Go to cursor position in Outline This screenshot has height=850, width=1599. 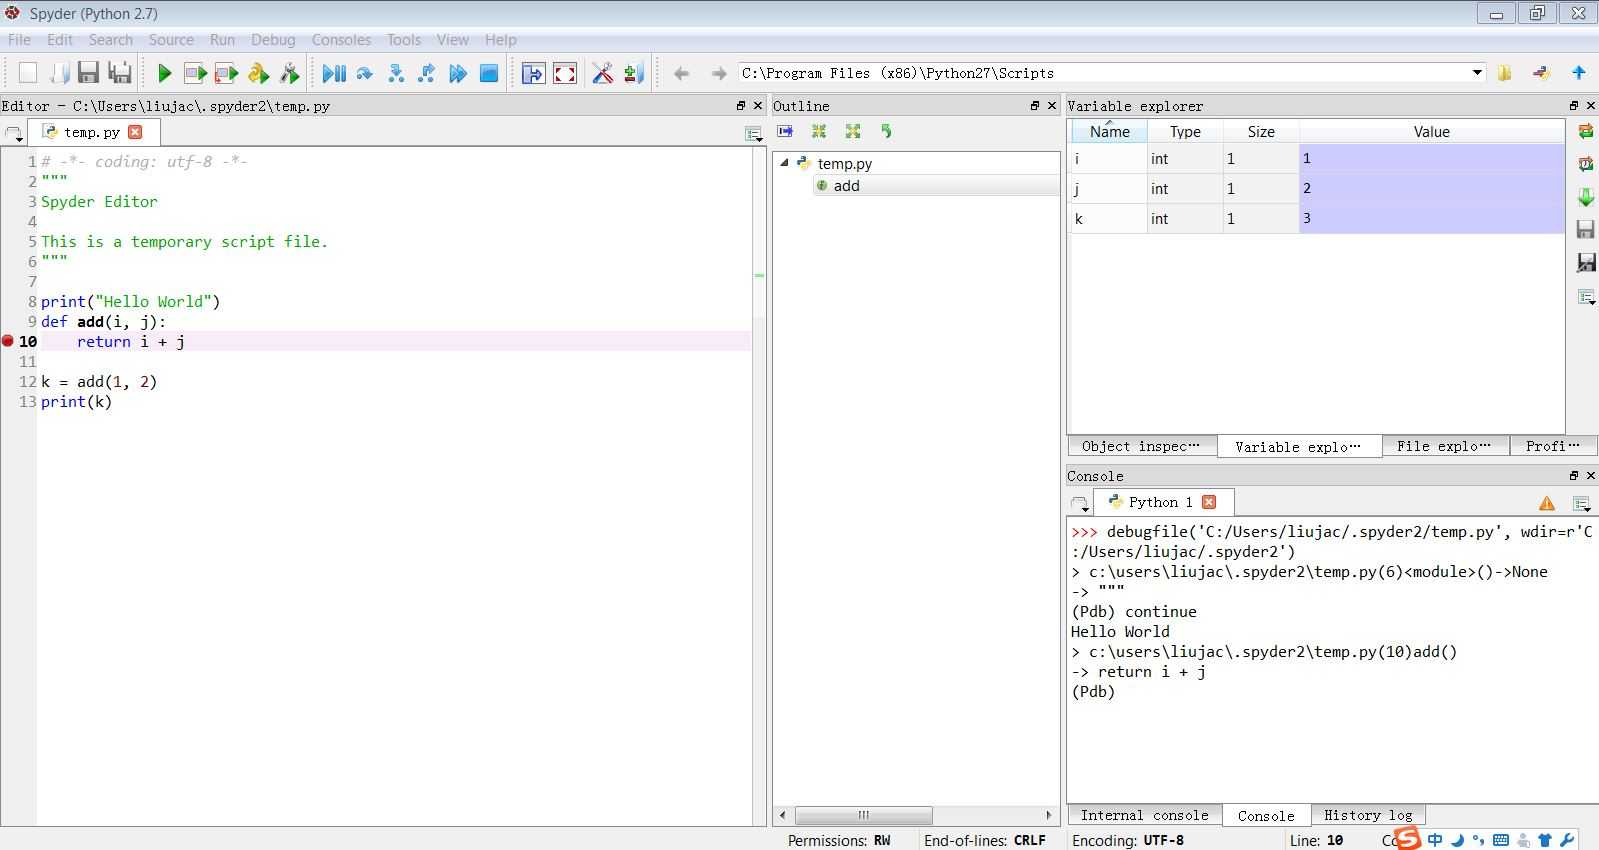(785, 131)
